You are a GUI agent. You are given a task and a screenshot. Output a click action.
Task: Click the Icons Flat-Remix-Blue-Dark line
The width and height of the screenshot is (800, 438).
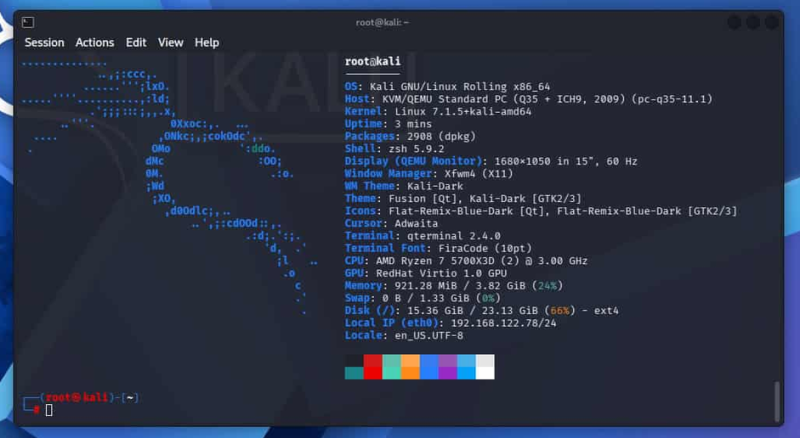541,211
